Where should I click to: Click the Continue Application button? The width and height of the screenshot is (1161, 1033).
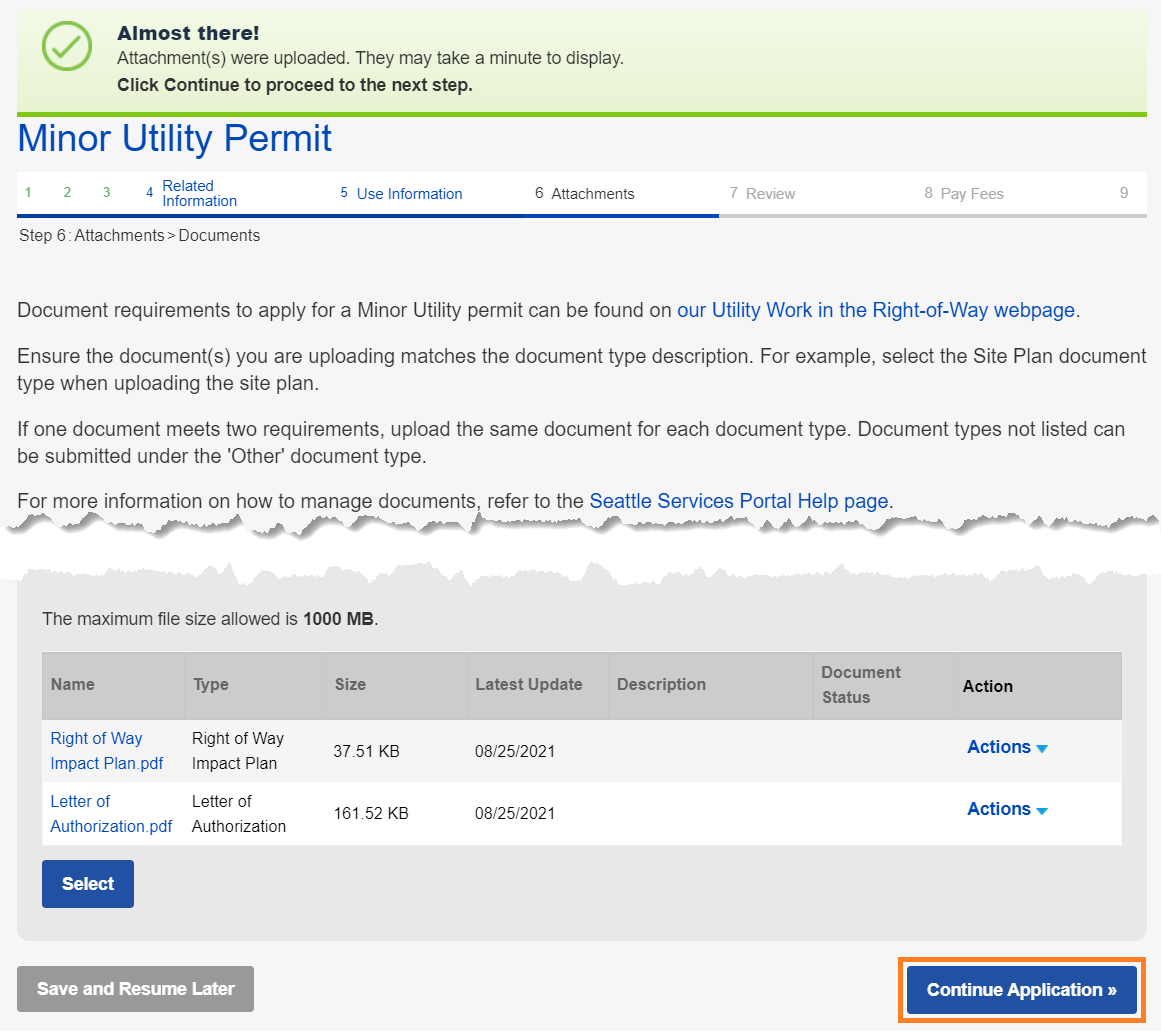[x=1021, y=990]
